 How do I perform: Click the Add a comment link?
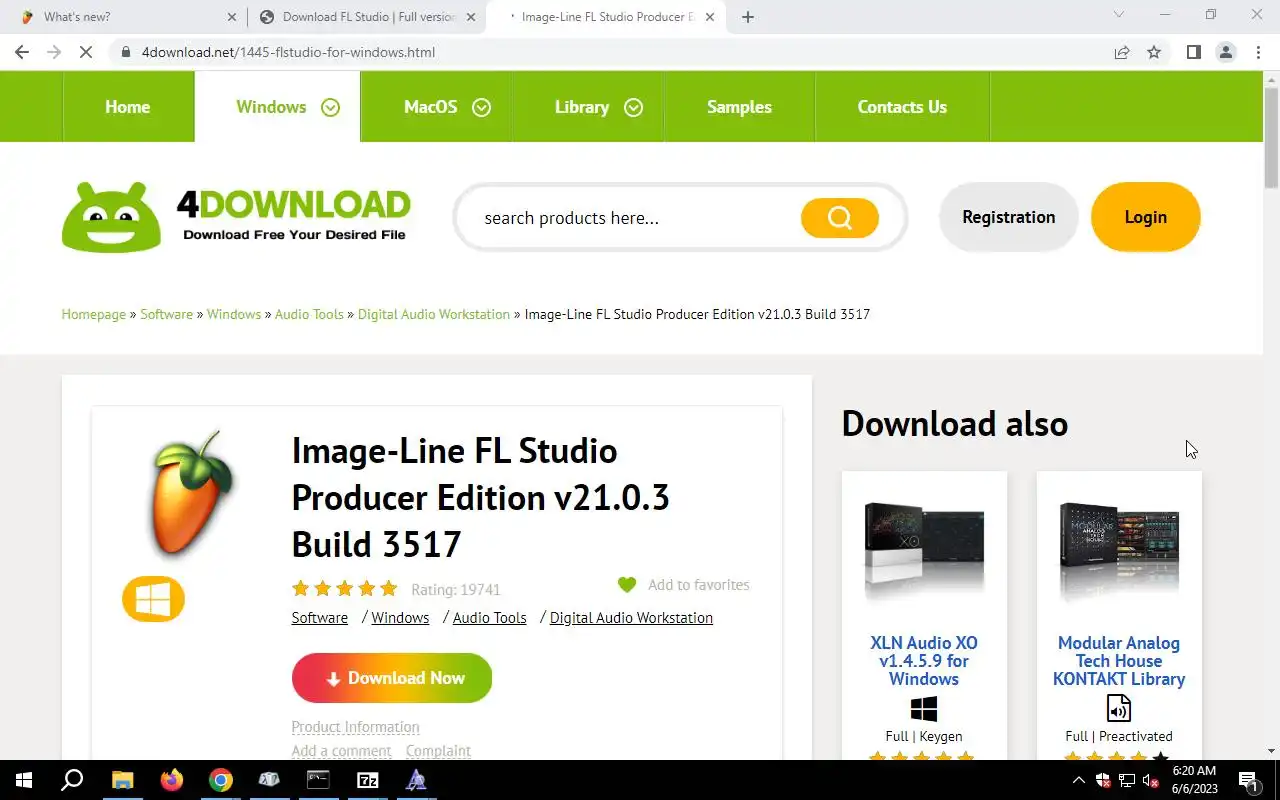pos(341,751)
